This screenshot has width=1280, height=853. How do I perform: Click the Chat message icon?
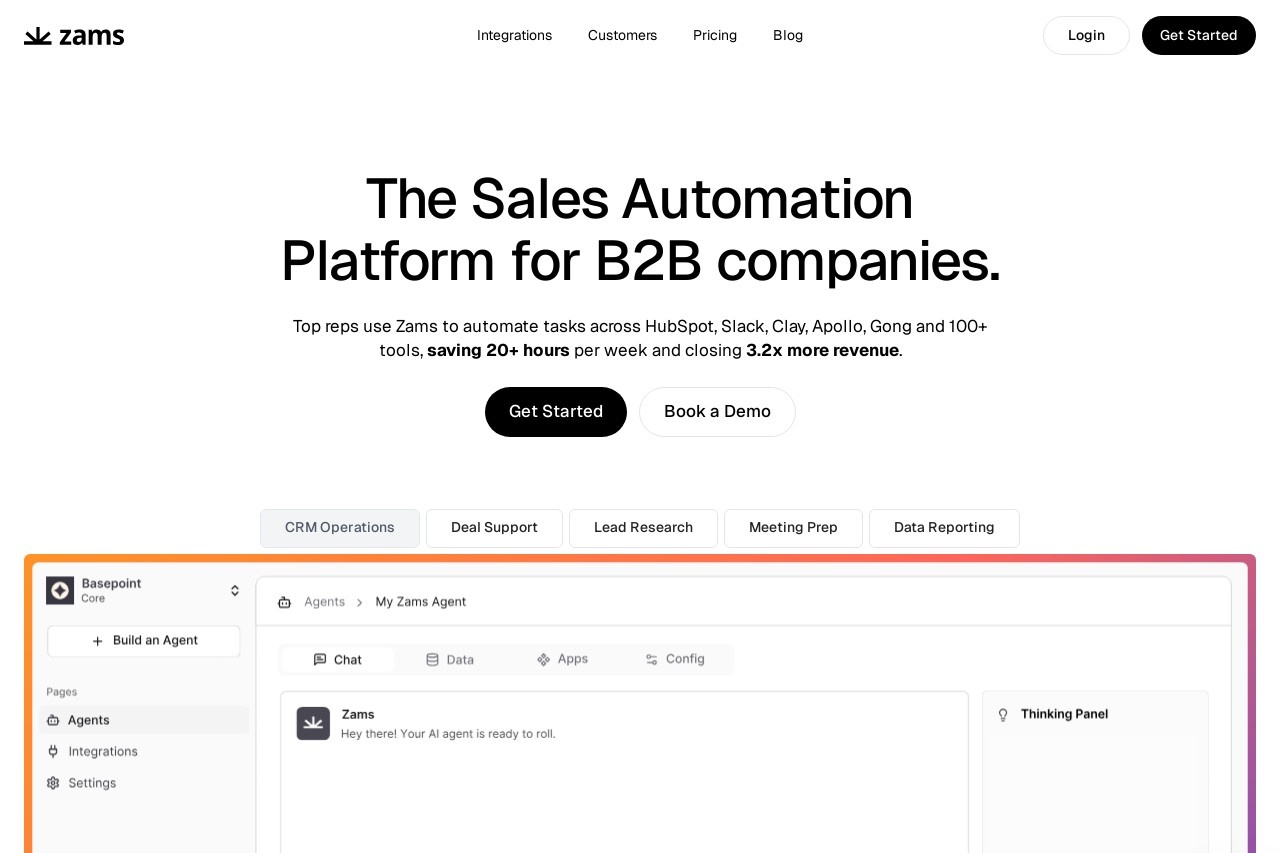point(320,660)
